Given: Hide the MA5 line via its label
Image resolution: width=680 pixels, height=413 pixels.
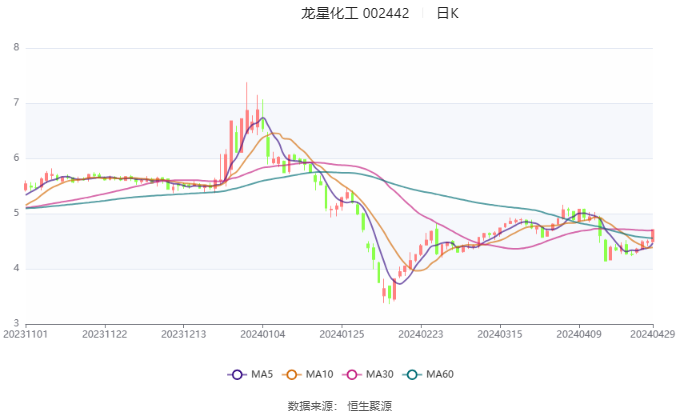Looking at the screenshot, I should (x=262, y=374).
